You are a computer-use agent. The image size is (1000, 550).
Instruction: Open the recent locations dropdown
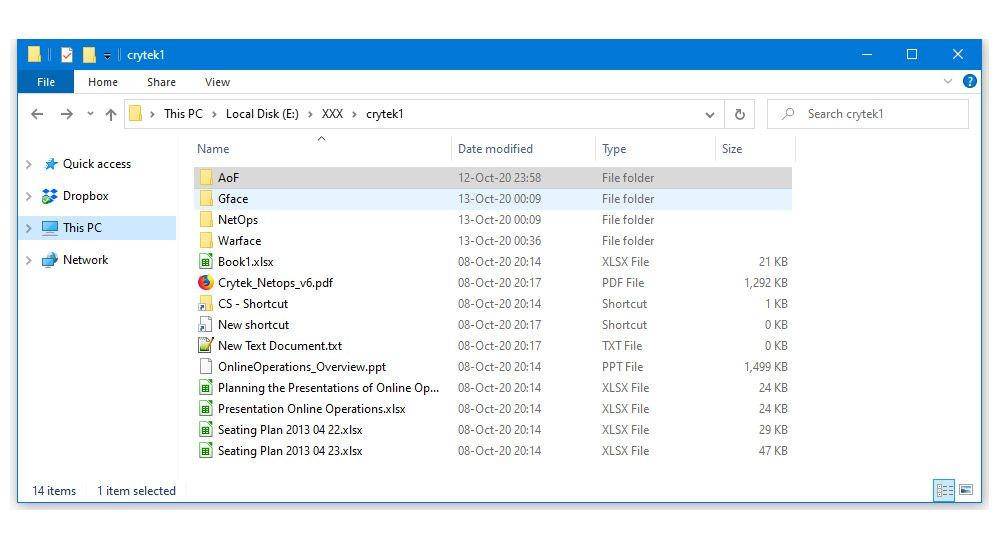[x=90, y=114]
